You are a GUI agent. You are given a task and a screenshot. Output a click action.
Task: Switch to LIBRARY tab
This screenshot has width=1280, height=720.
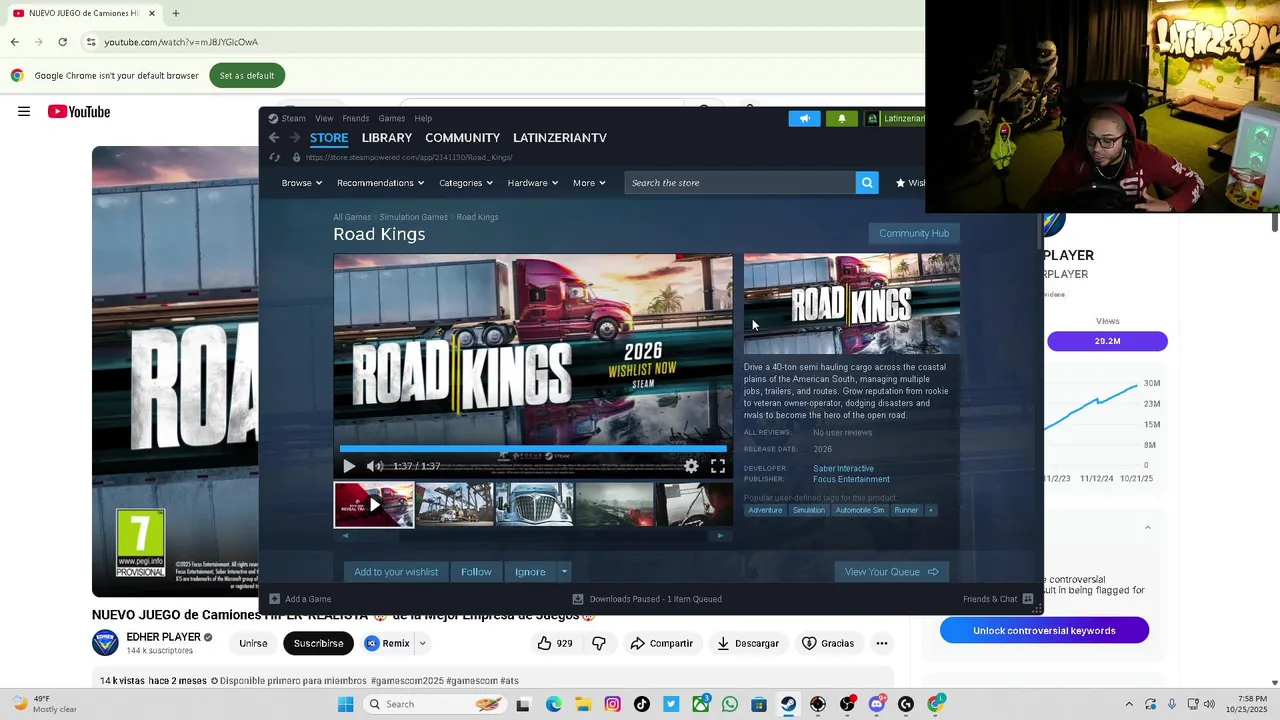[387, 138]
